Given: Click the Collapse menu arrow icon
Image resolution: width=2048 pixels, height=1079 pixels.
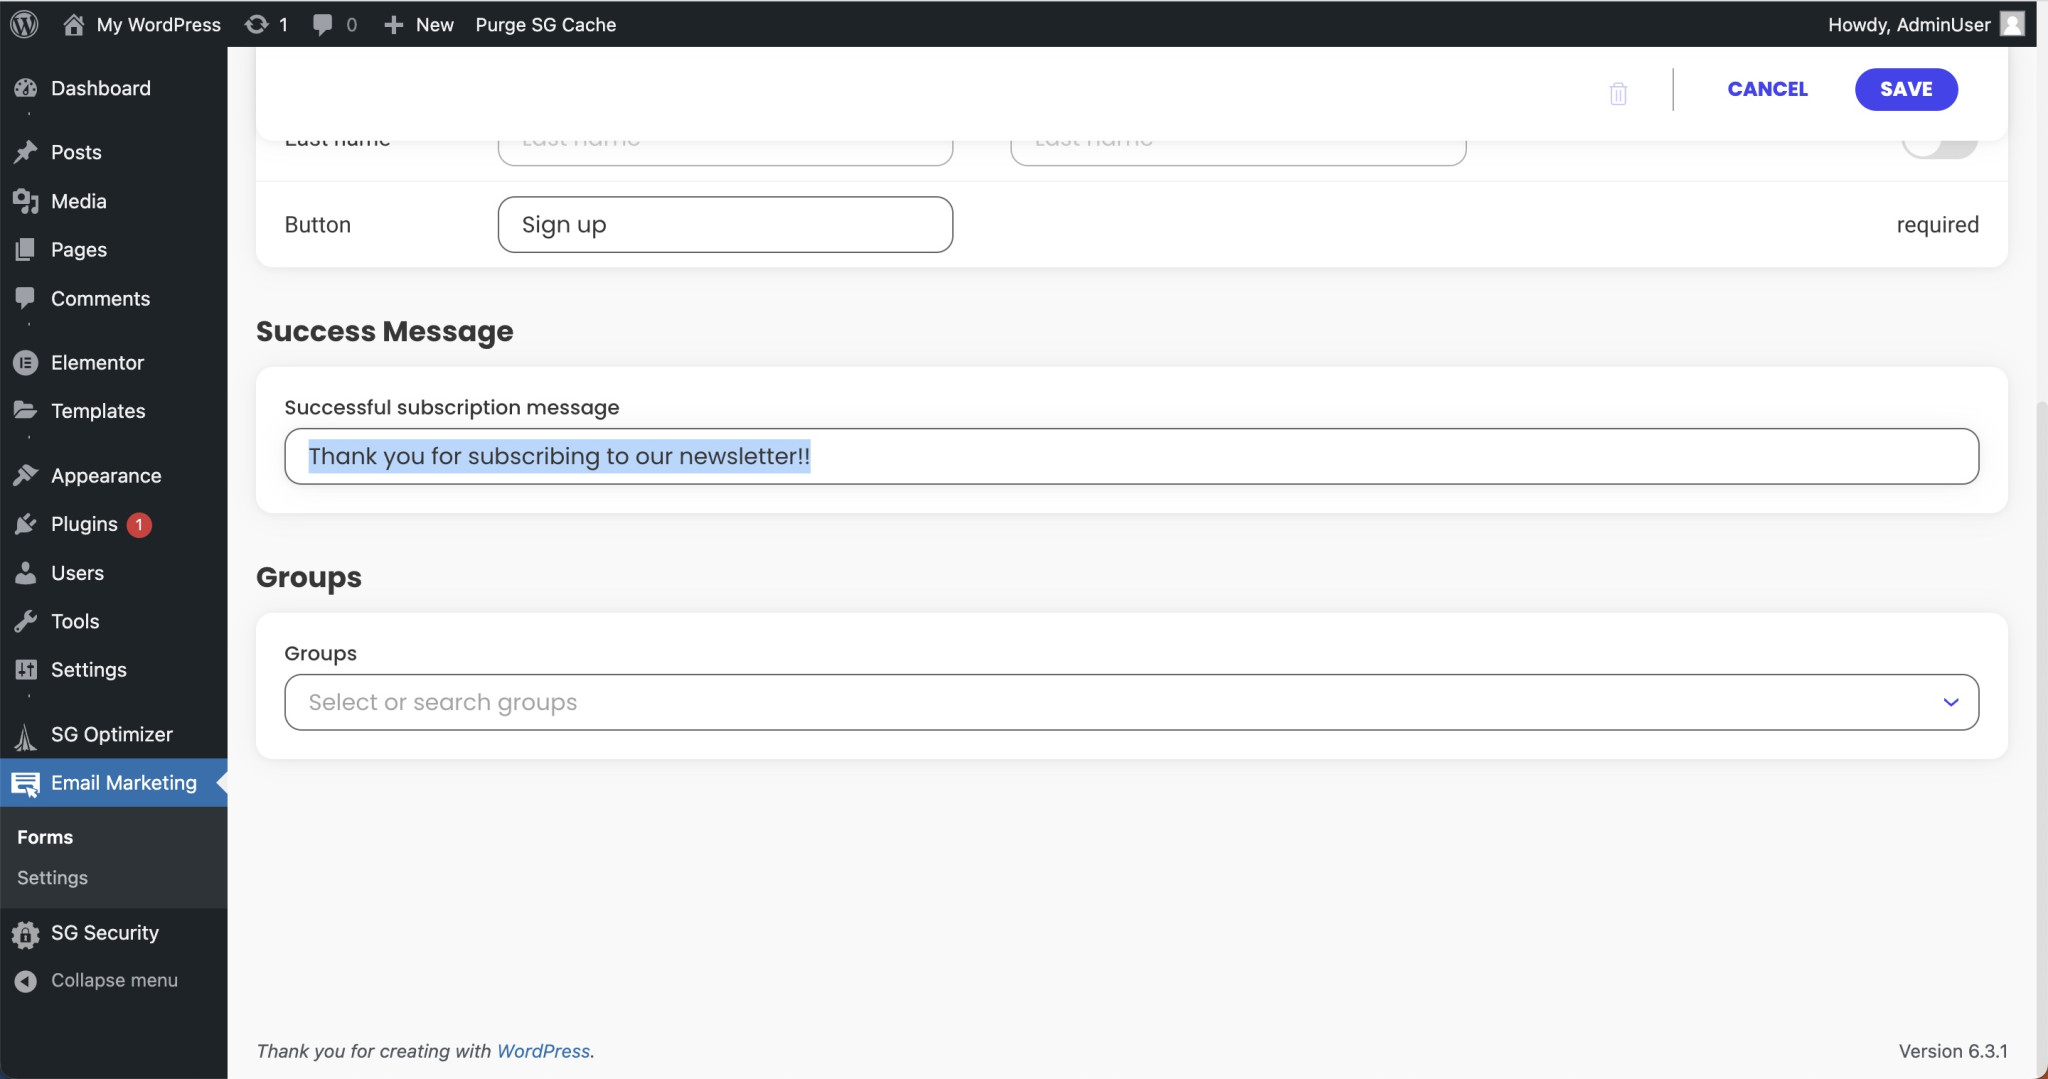Looking at the screenshot, I should coord(26,981).
